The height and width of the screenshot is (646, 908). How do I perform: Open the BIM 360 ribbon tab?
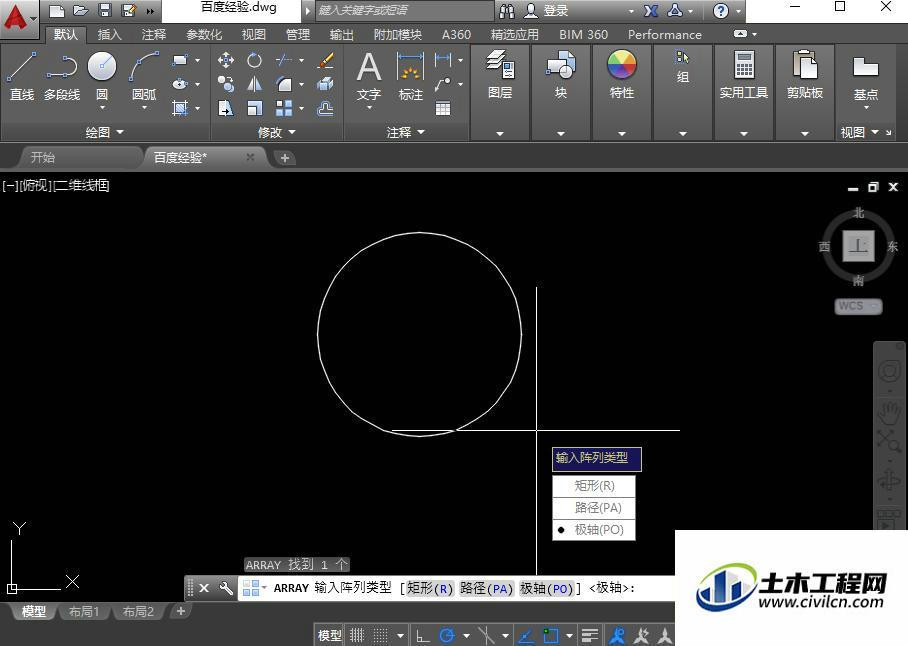coord(583,35)
